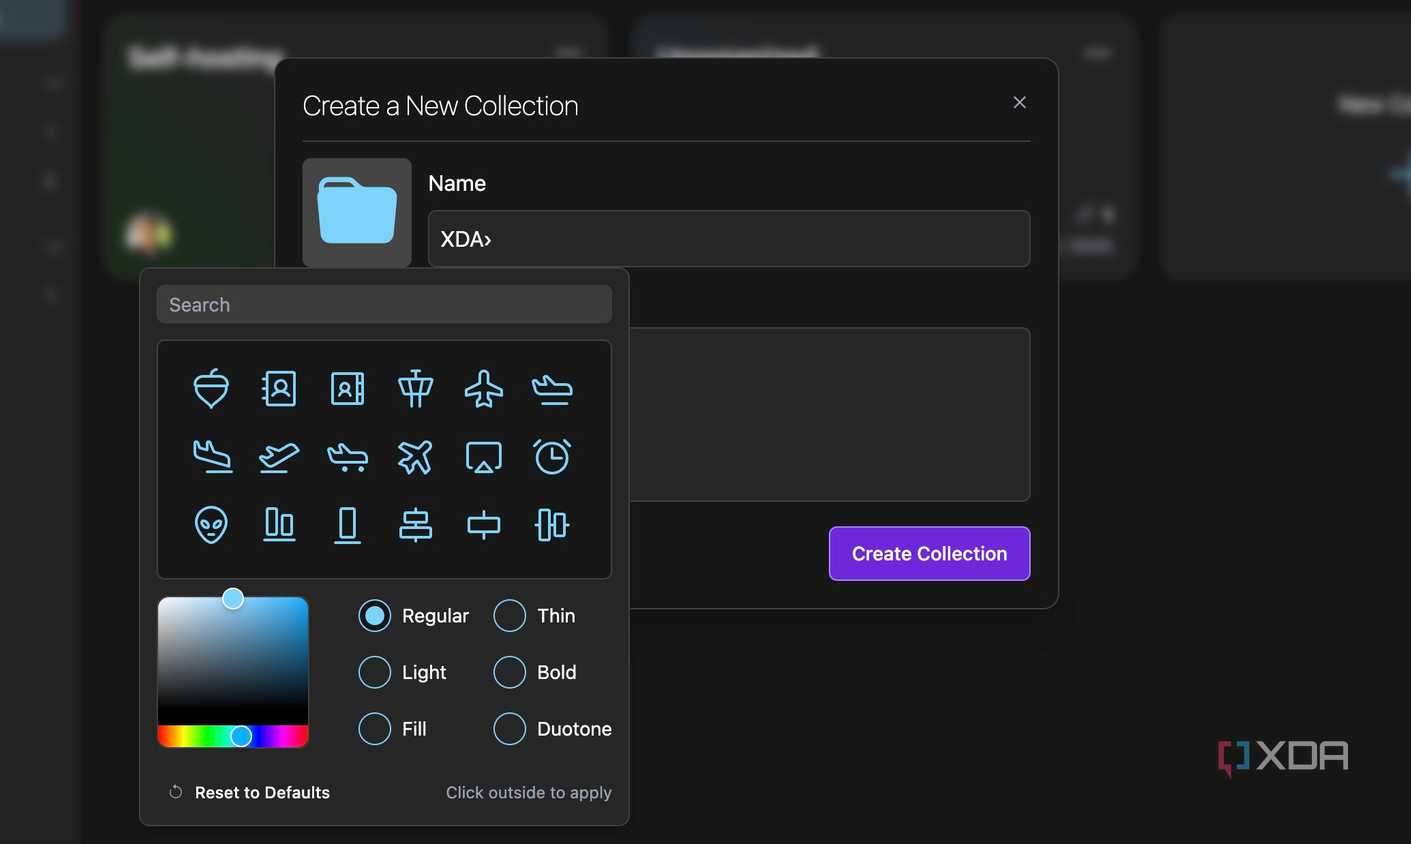
Task: Select the Fill icon style
Action: 375,729
